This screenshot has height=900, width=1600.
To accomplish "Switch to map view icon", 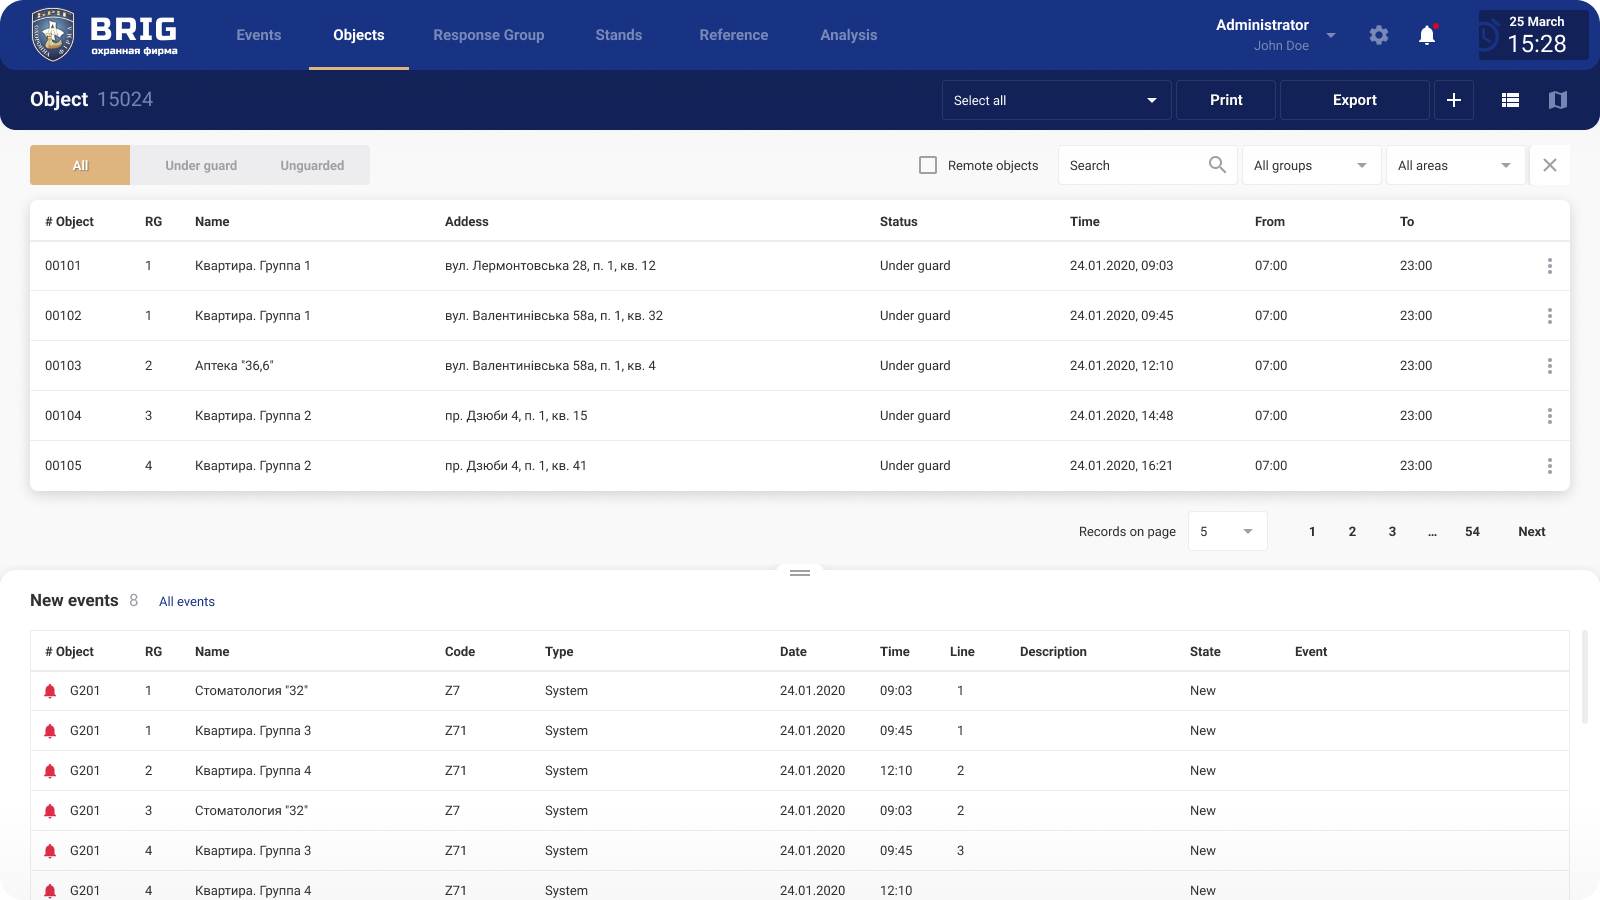I will [1557, 100].
